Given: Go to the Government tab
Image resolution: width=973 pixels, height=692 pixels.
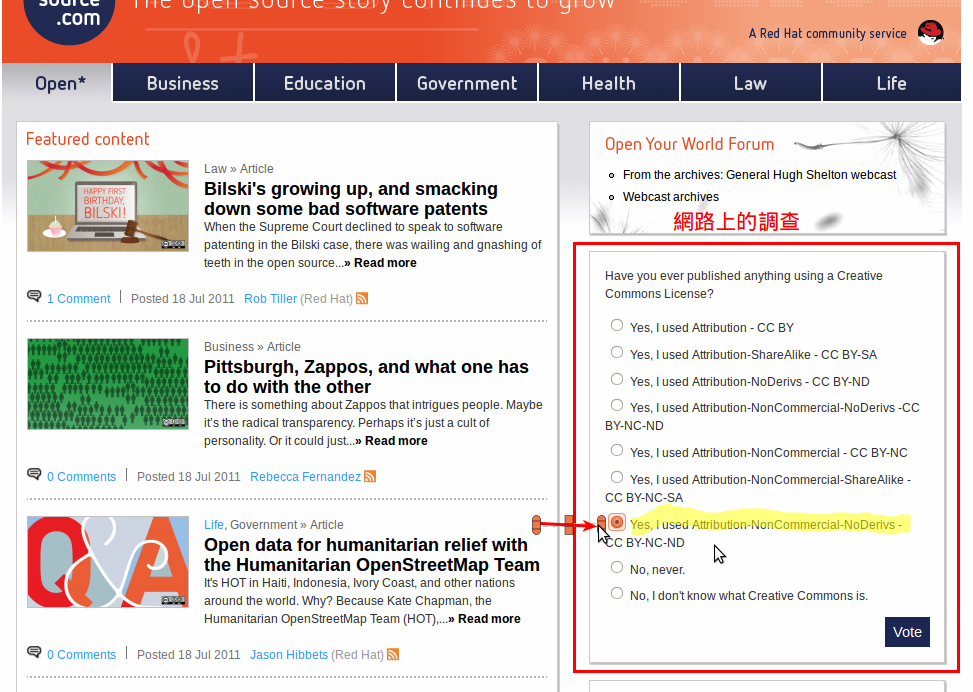Looking at the screenshot, I should click(x=467, y=83).
